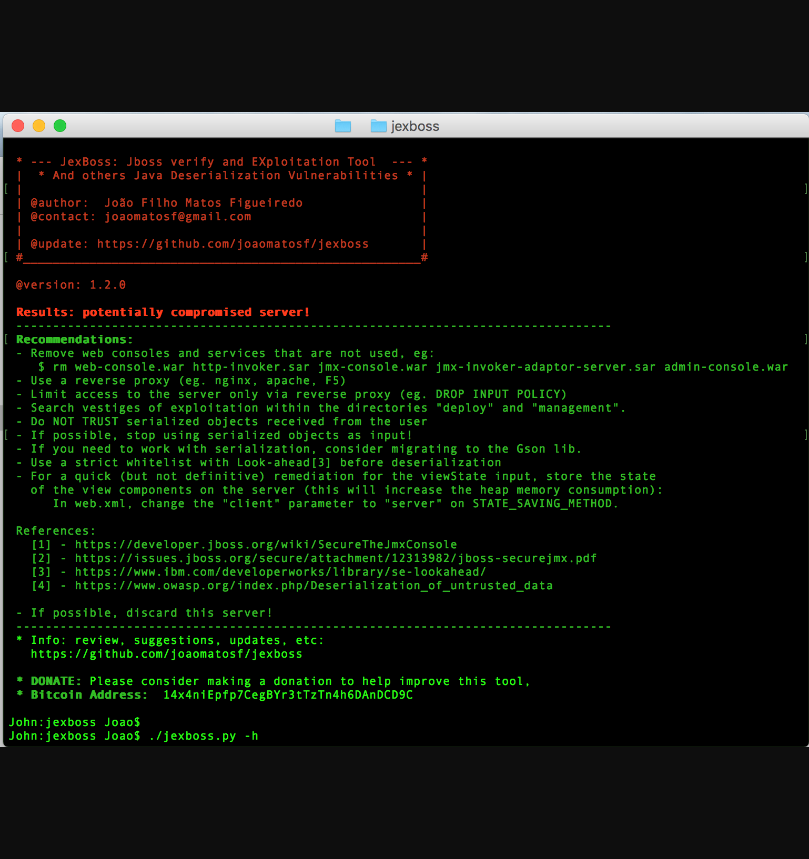Click "admin-console.war" in the rm command

click(x=726, y=367)
